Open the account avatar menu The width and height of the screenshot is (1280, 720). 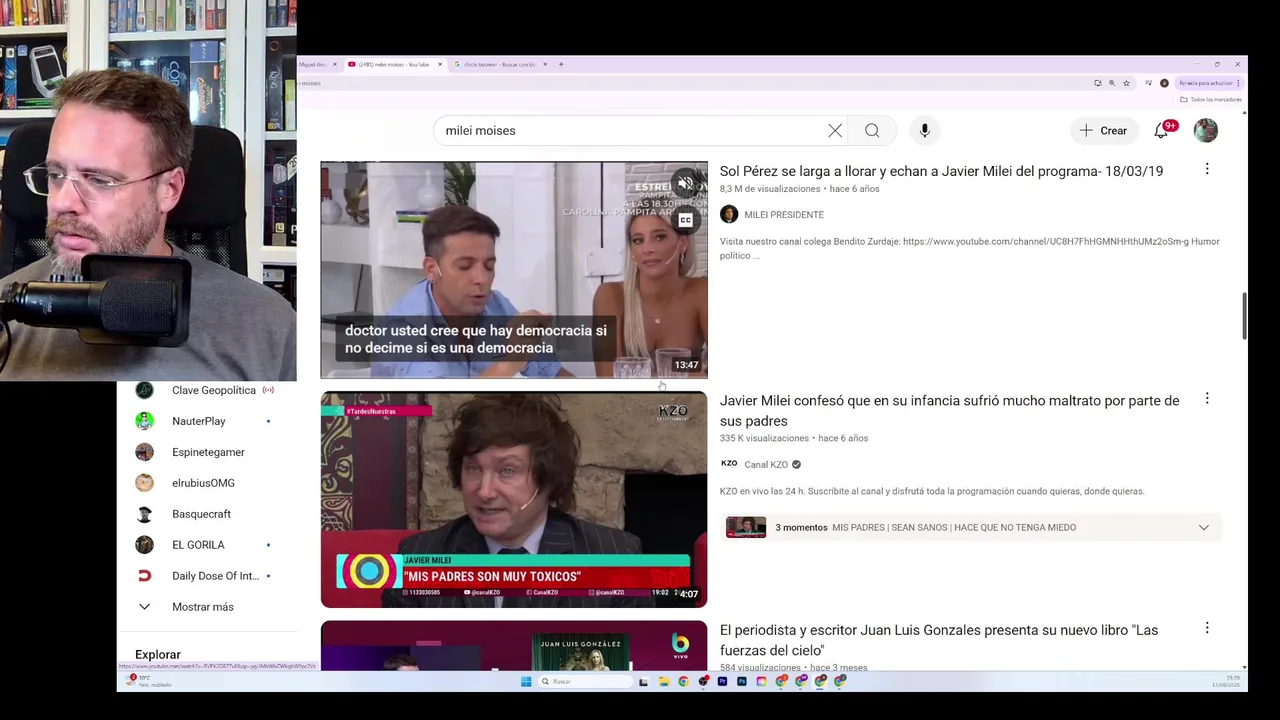click(x=1206, y=131)
